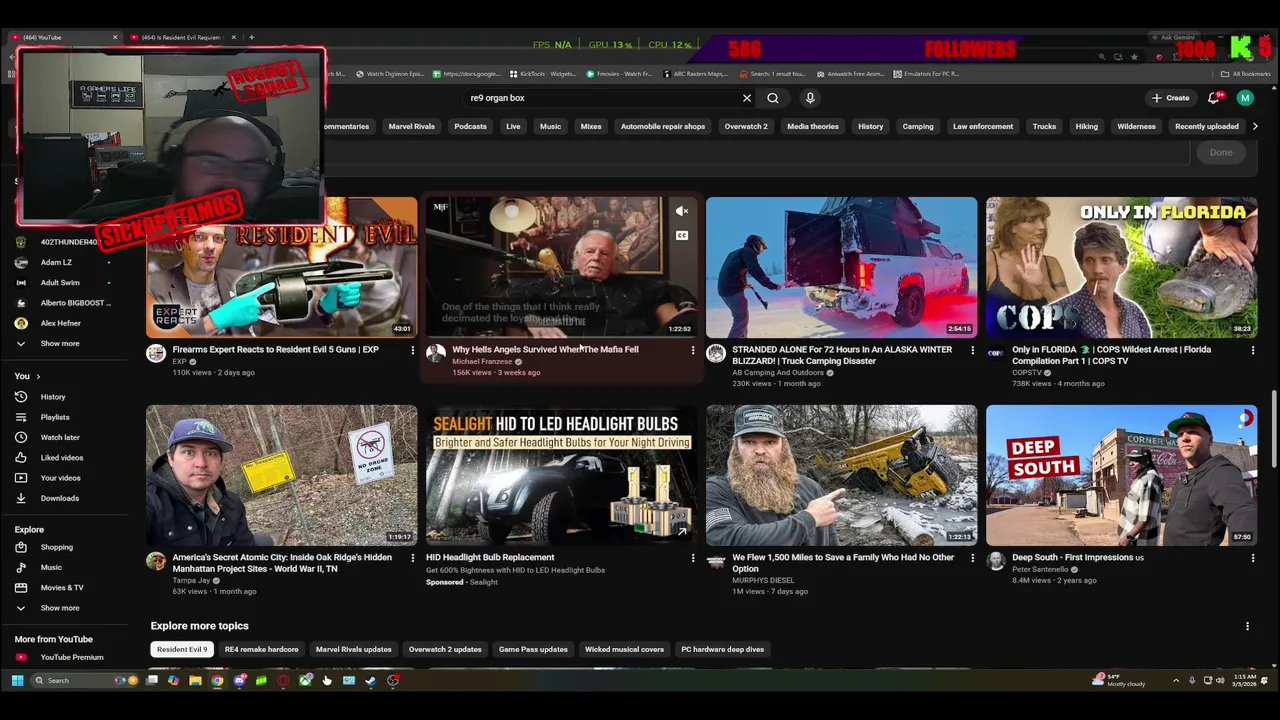Open Downloads in the sidebar
Screen dimensions: 1280x720
point(59,498)
